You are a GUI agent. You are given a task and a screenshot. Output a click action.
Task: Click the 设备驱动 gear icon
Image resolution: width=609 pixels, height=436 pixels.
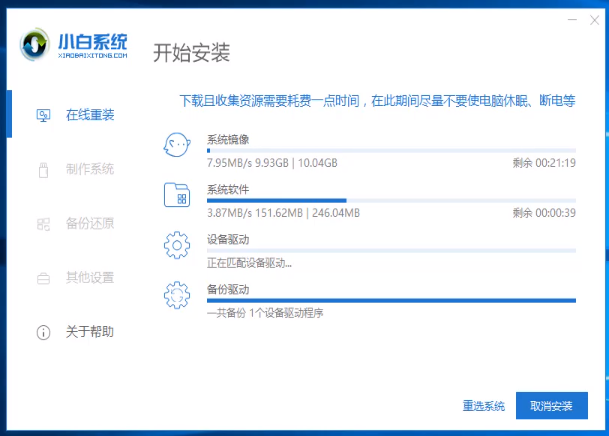pos(177,246)
